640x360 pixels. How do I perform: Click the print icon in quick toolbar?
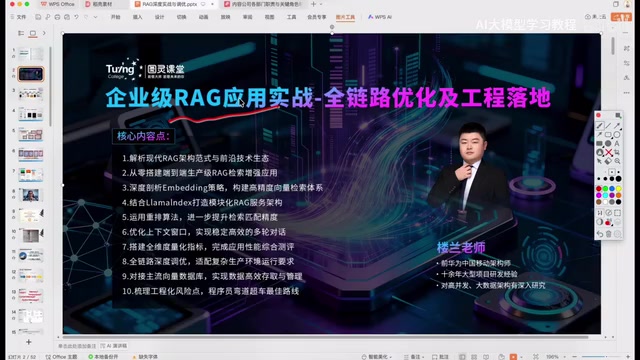57,17
